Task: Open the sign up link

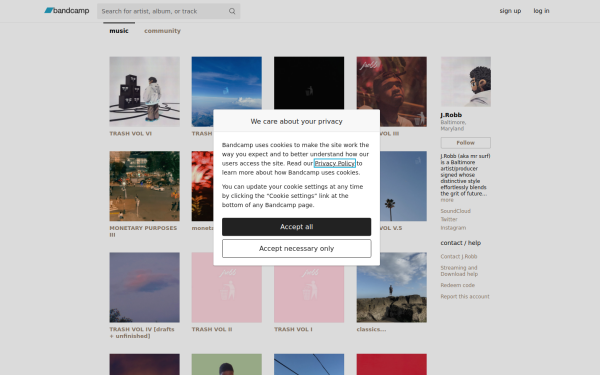Action: tap(510, 11)
